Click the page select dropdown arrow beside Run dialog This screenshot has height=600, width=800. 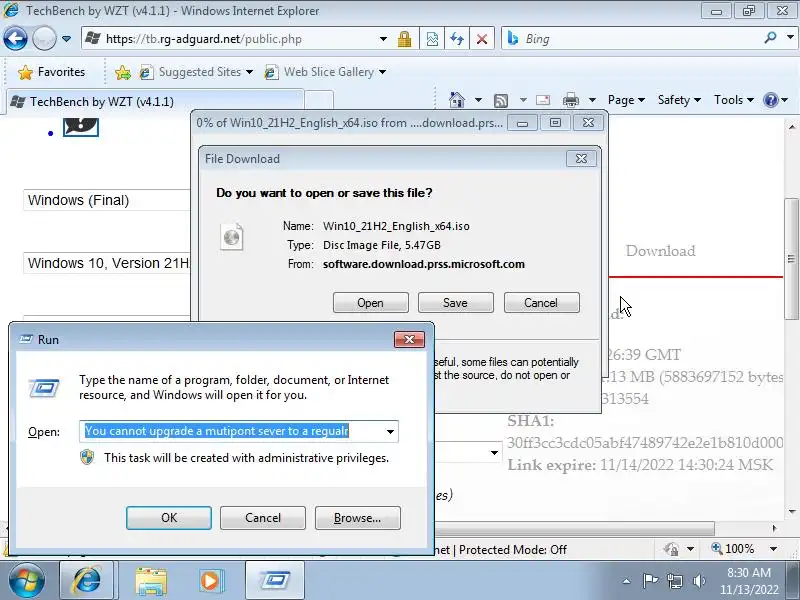coord(494,453)
